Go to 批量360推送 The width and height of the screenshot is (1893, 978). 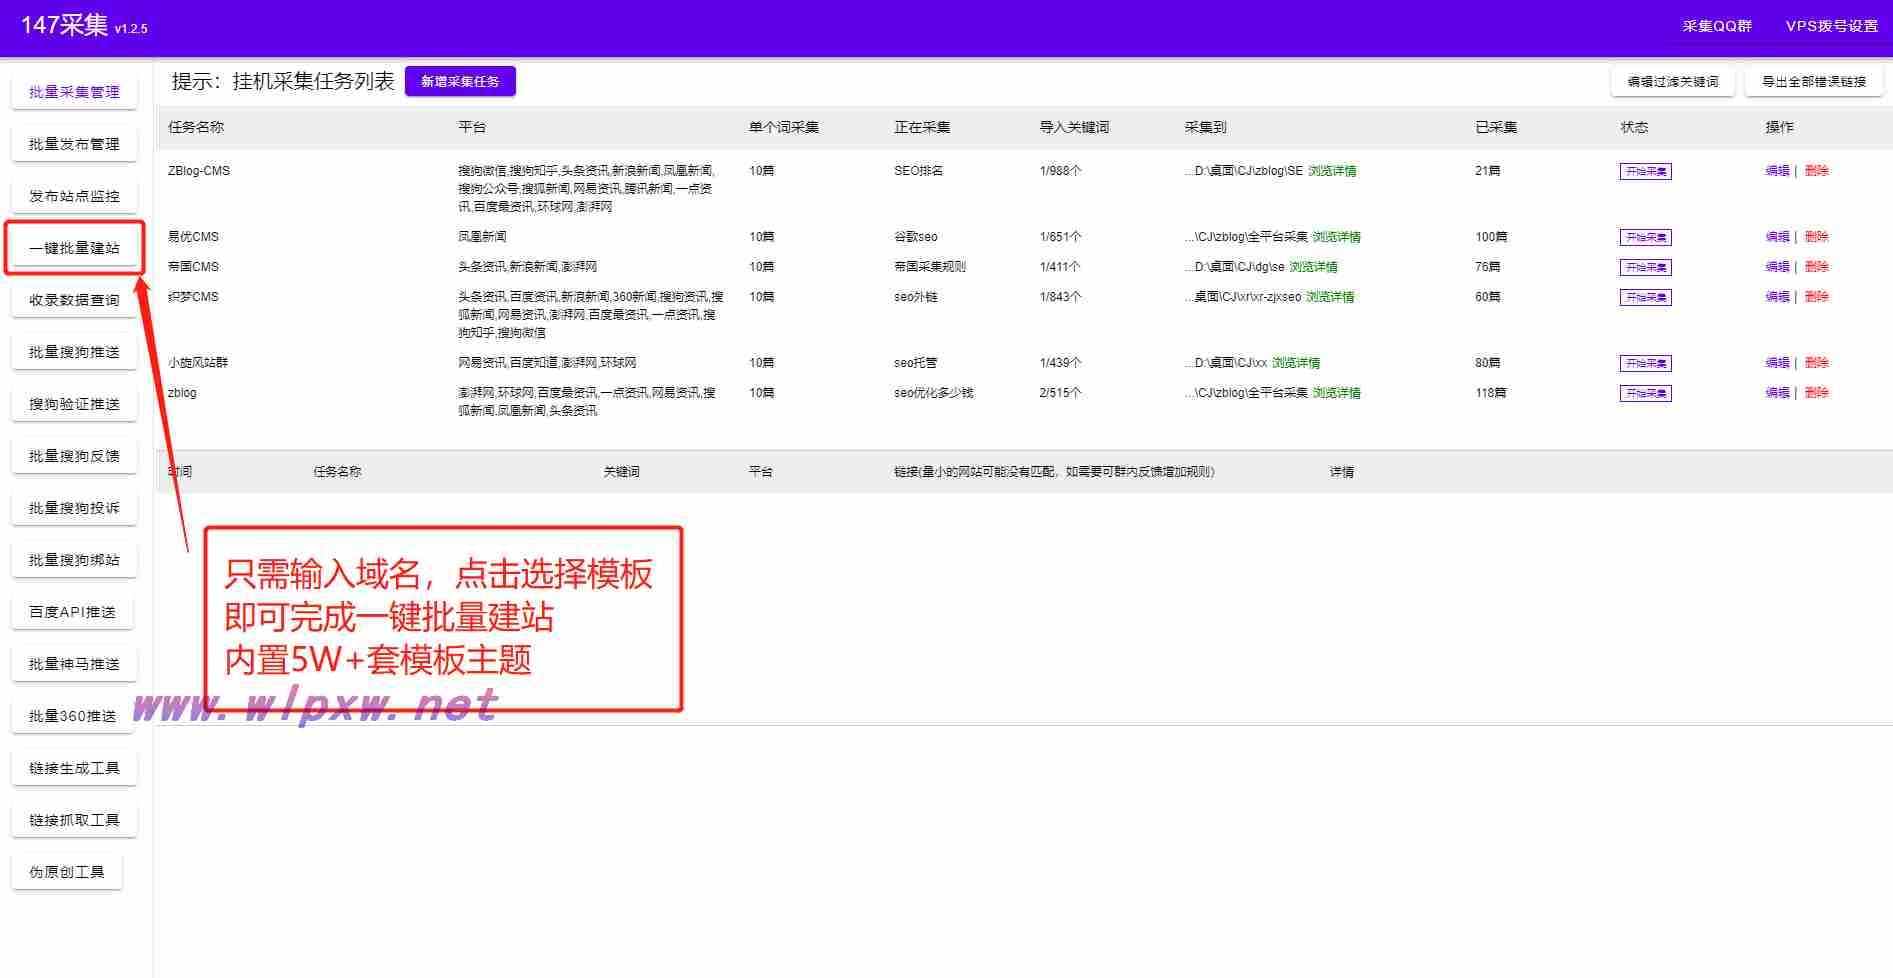point(72,716)
